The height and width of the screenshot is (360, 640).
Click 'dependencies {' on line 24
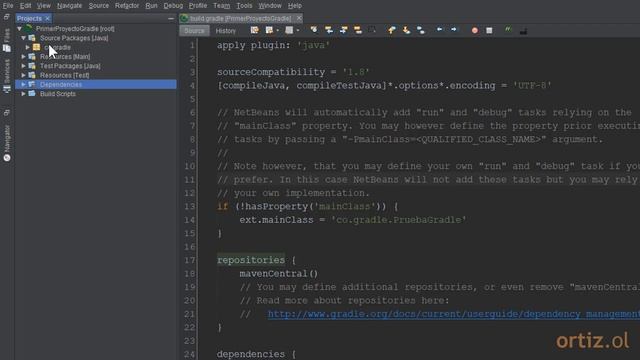[256, 354]
